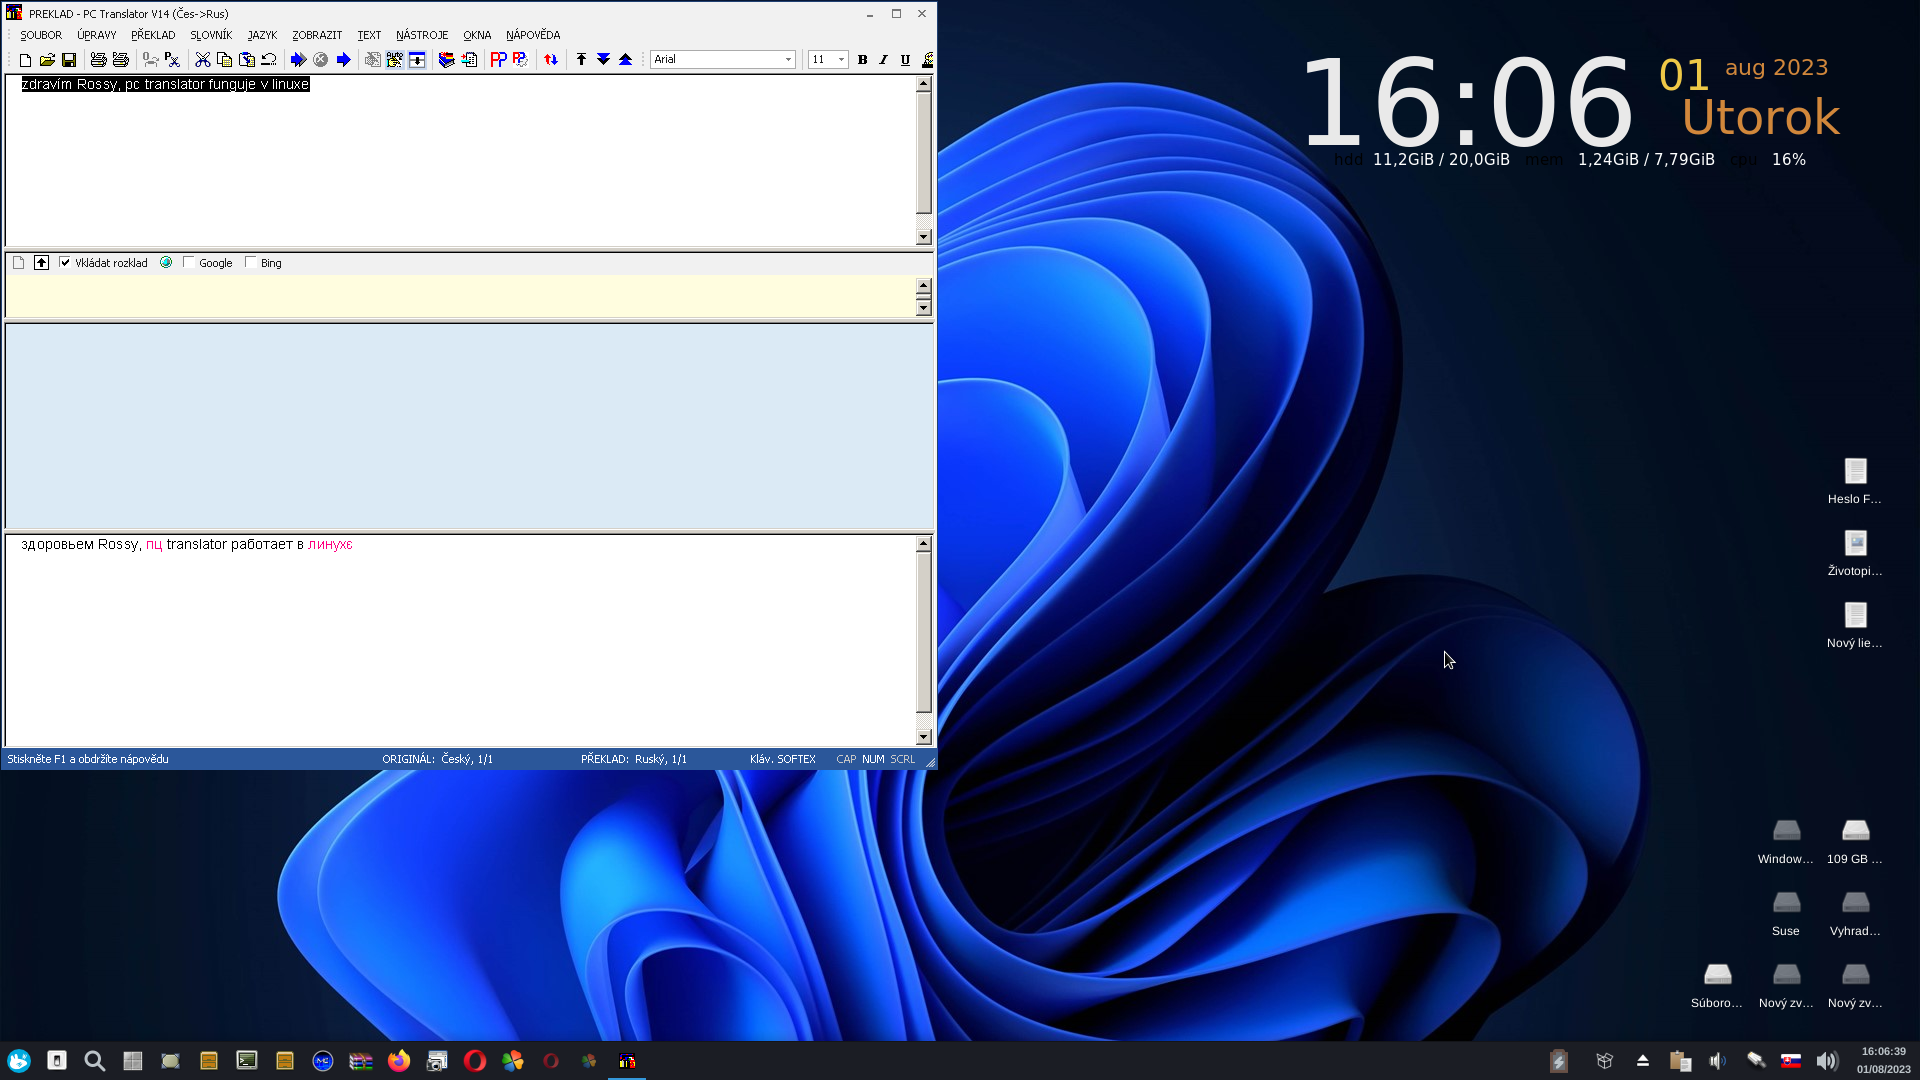Enable the Bing checkbox

click(251, 263)
